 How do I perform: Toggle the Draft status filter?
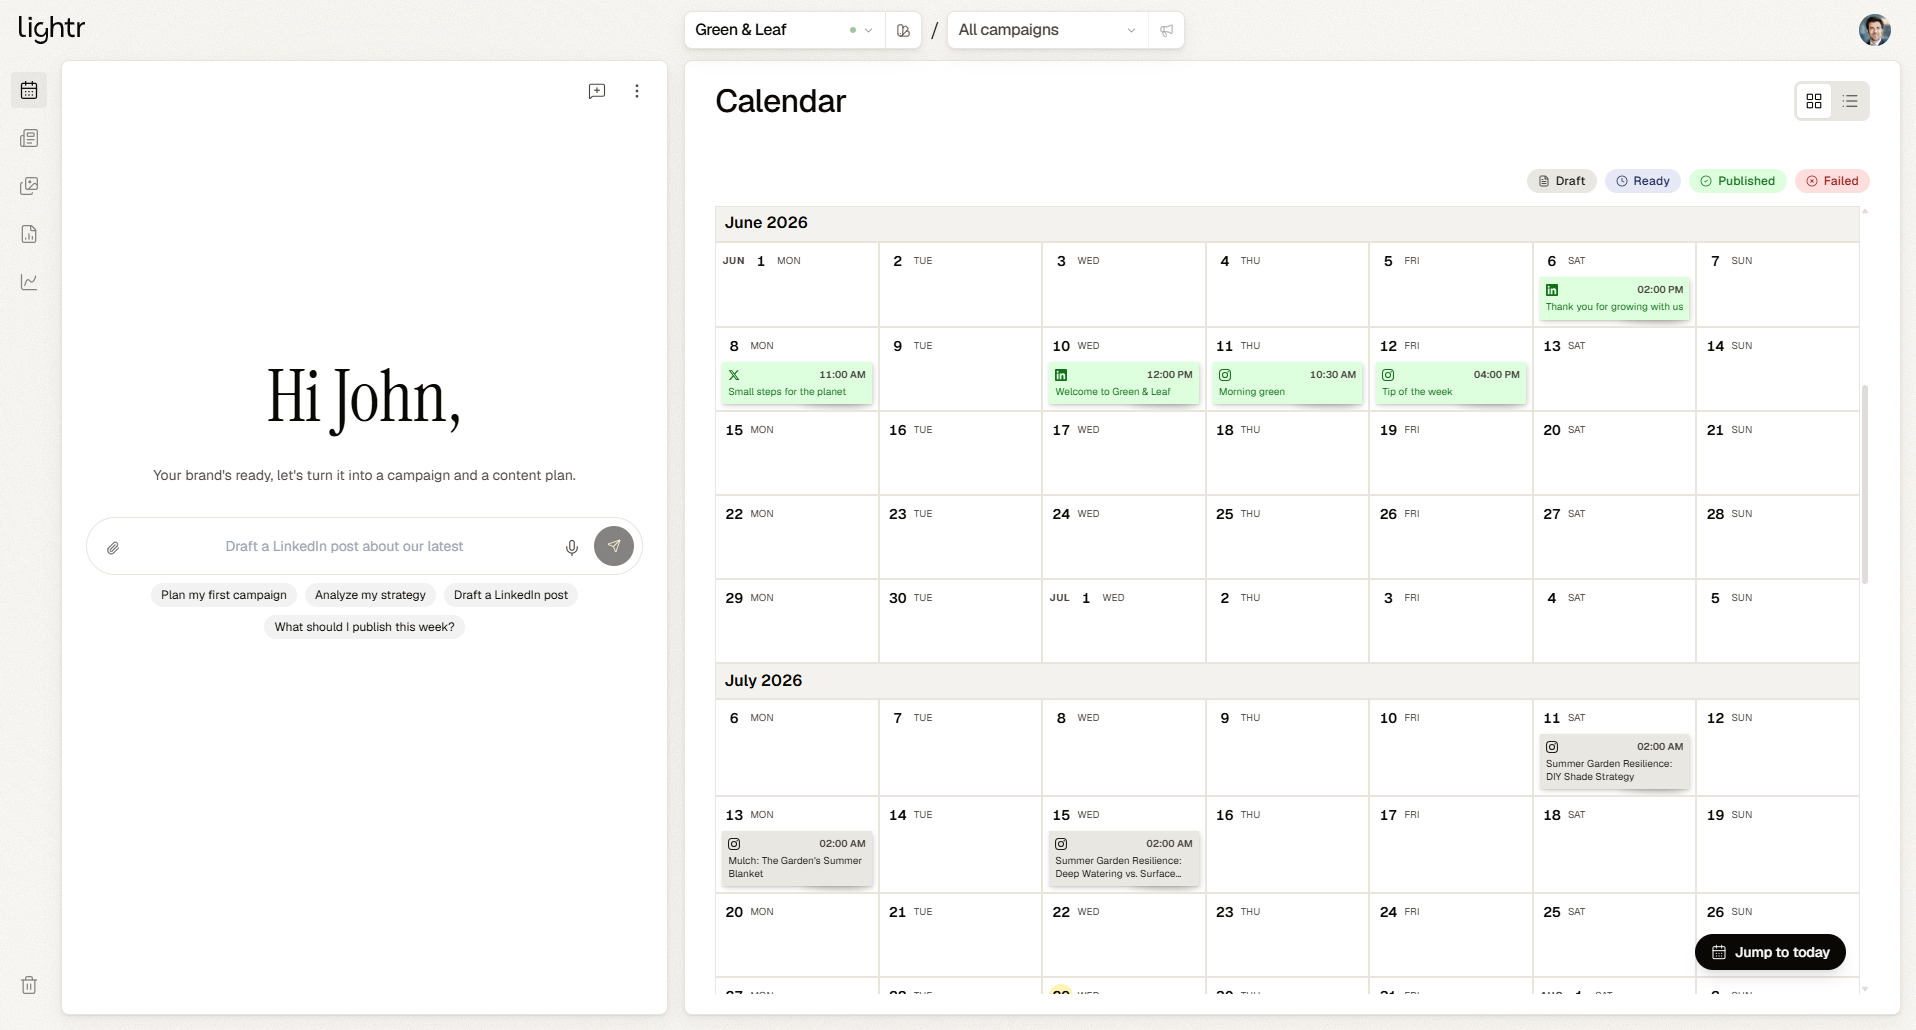coord(1561,181)
